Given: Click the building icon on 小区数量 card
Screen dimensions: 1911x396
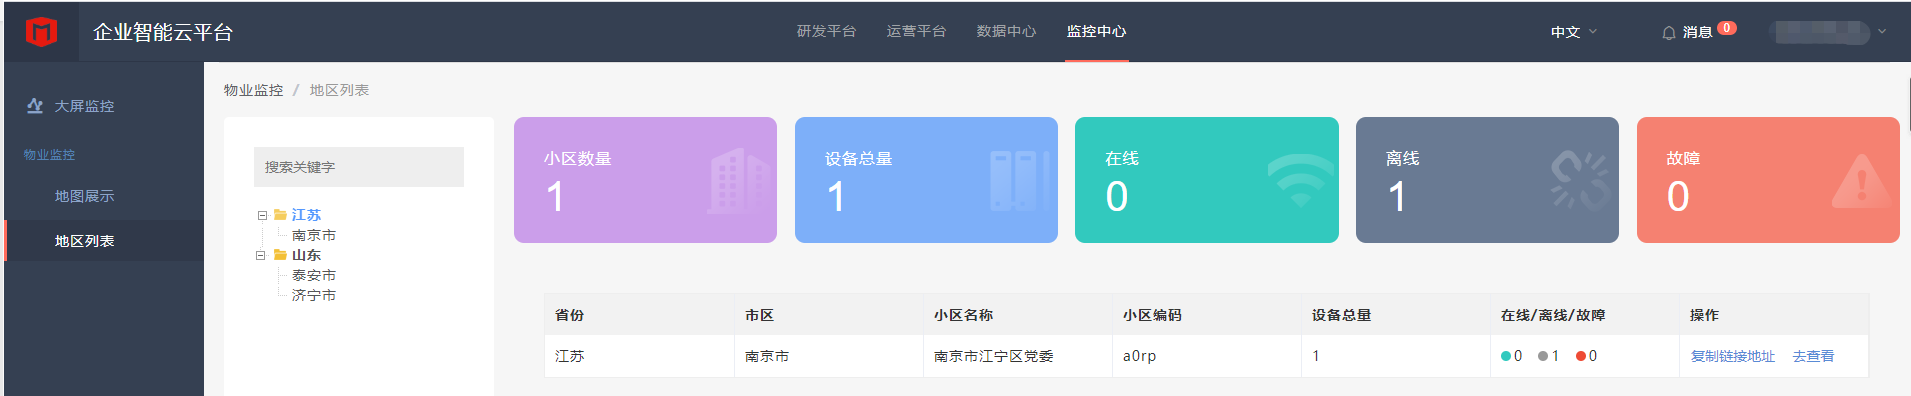Looking at the screenshot, I should point(738,181).
